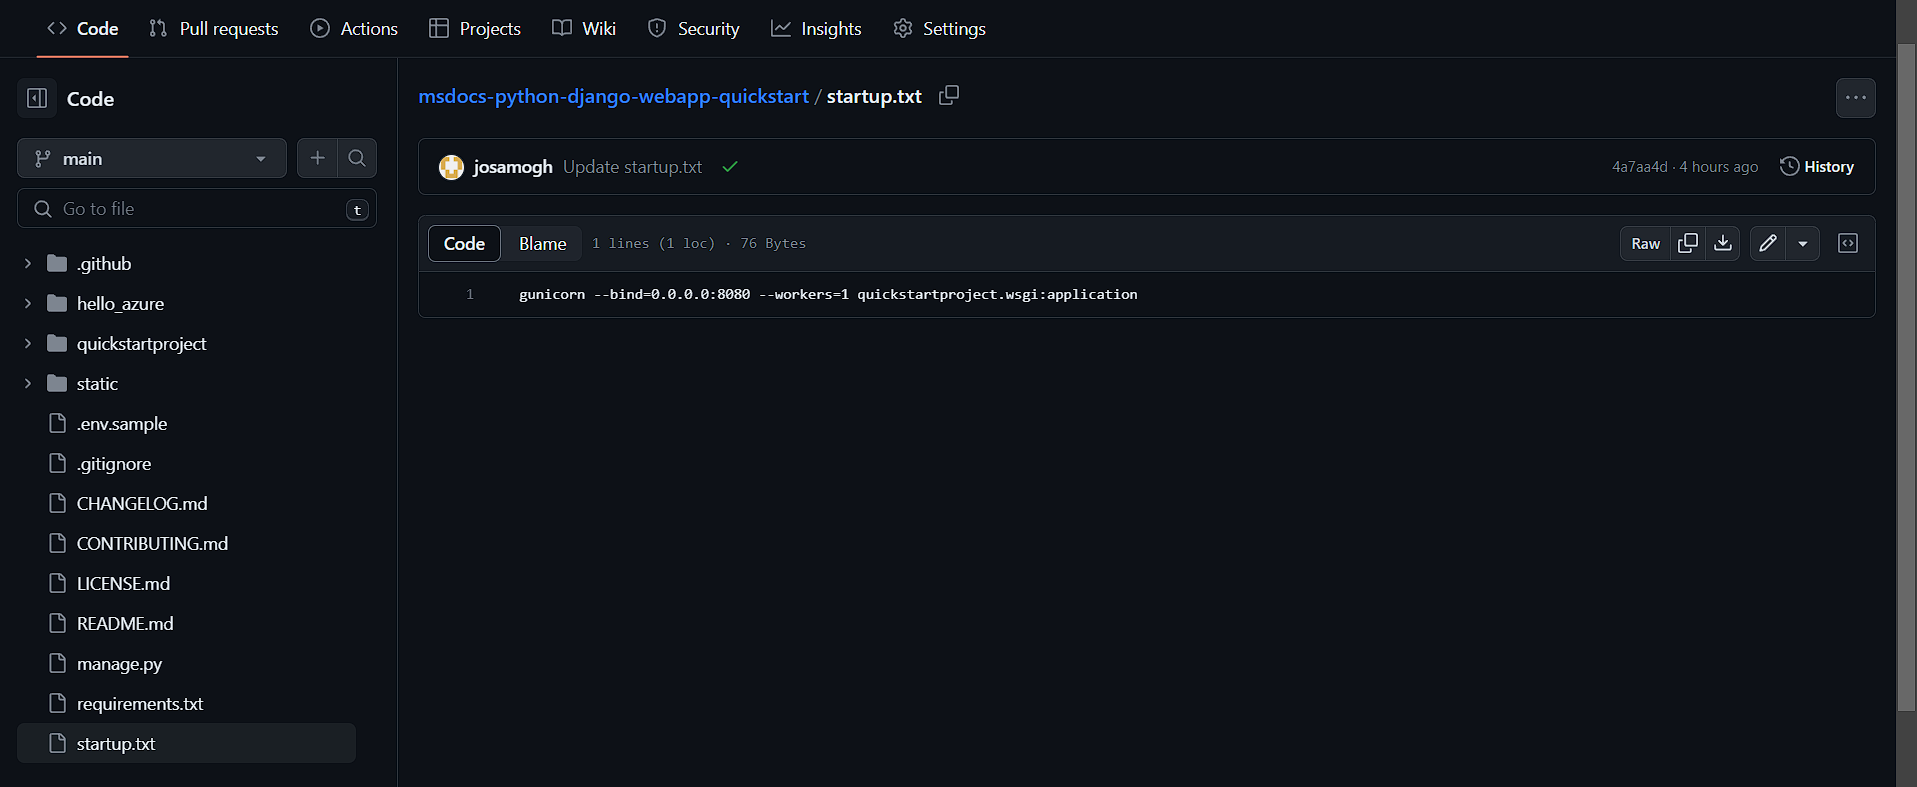Add a file with the plus button
The image size is (1917, 787).
(x=317, y=158)
